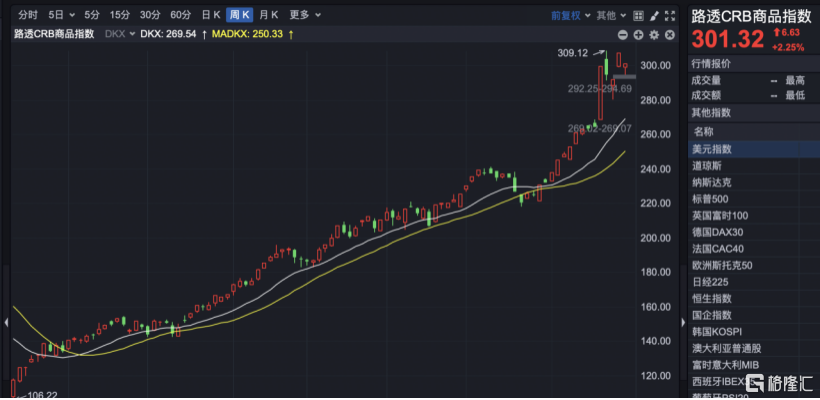Image resolution: width=820 pixels, height=400 pixels.
Task: Click the DKX: 269.54 value
Action: pos(168,34)
